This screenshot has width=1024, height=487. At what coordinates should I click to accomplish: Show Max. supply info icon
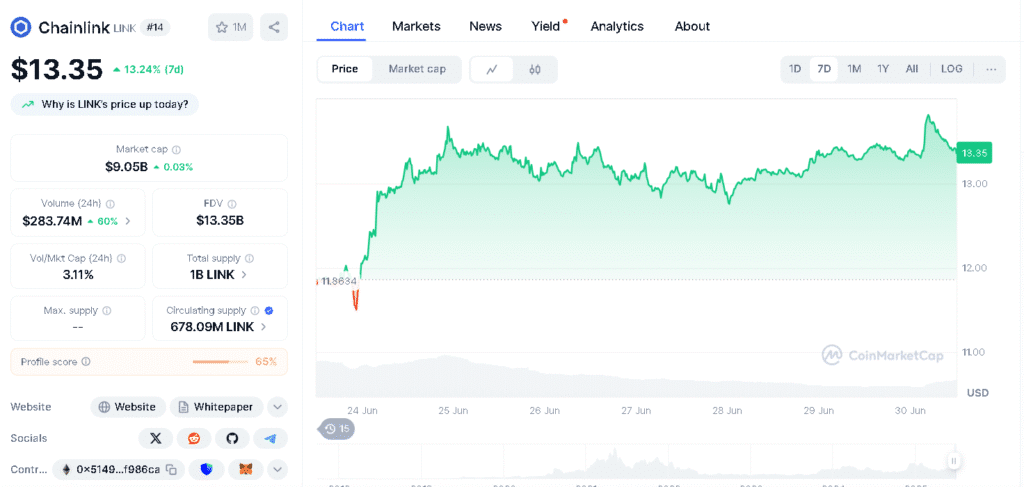tap(106, 311)
